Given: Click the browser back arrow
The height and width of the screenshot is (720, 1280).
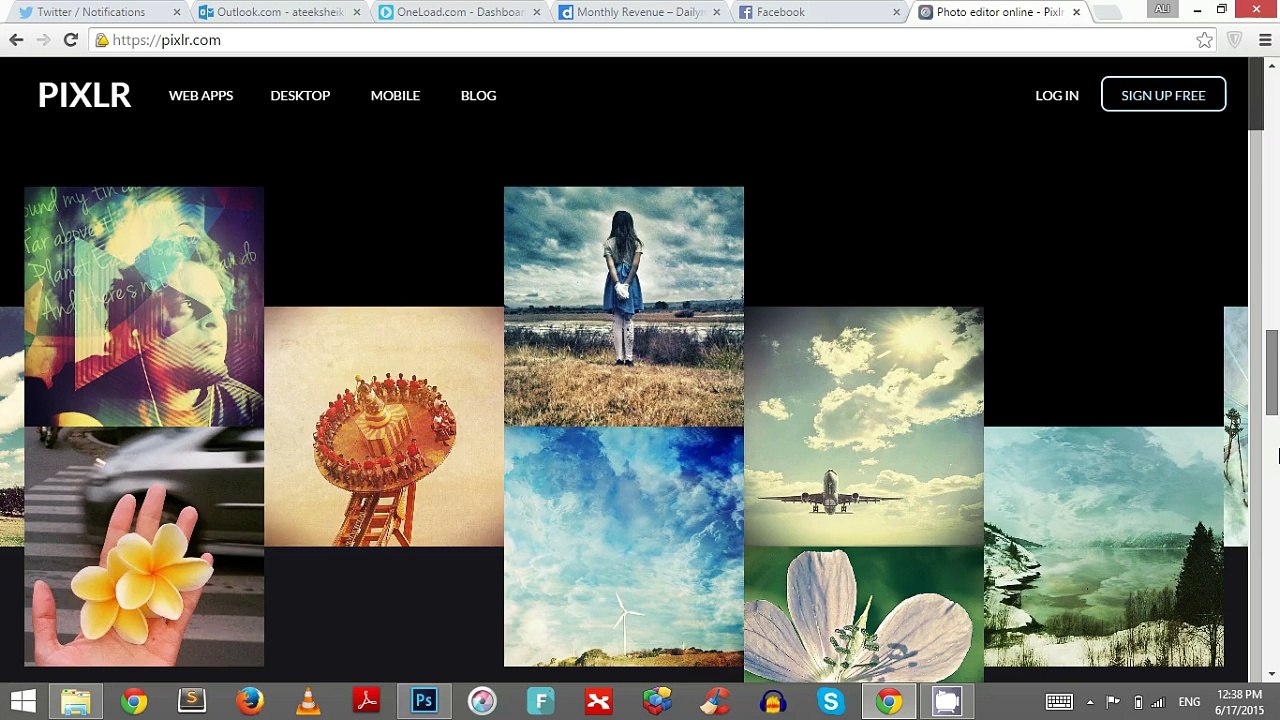Looking at the screenshot, I should click(16, 40).
